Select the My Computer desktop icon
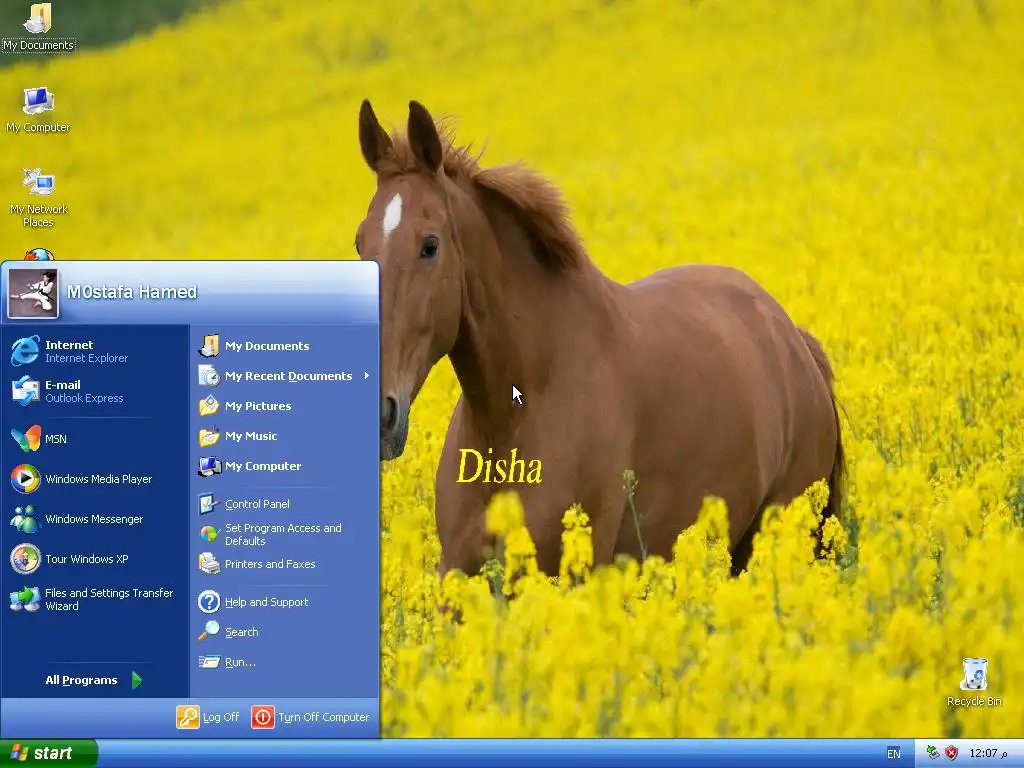The height and width of the screenshot is (768, 1024). point(38,109)
